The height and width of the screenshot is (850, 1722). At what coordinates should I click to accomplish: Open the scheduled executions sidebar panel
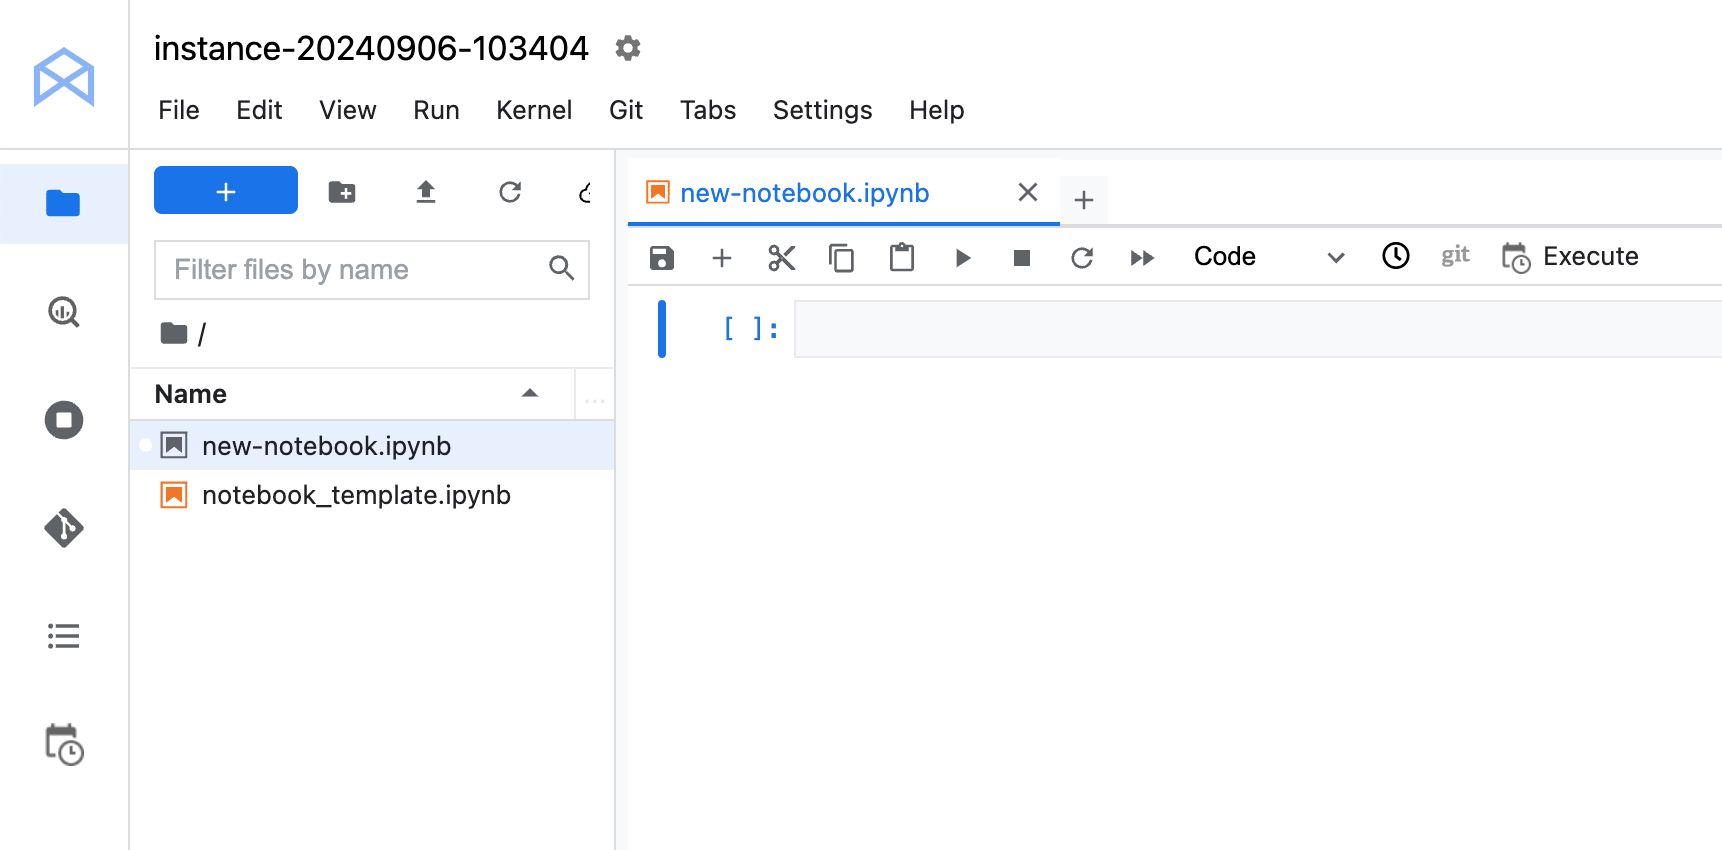(64, 745)
